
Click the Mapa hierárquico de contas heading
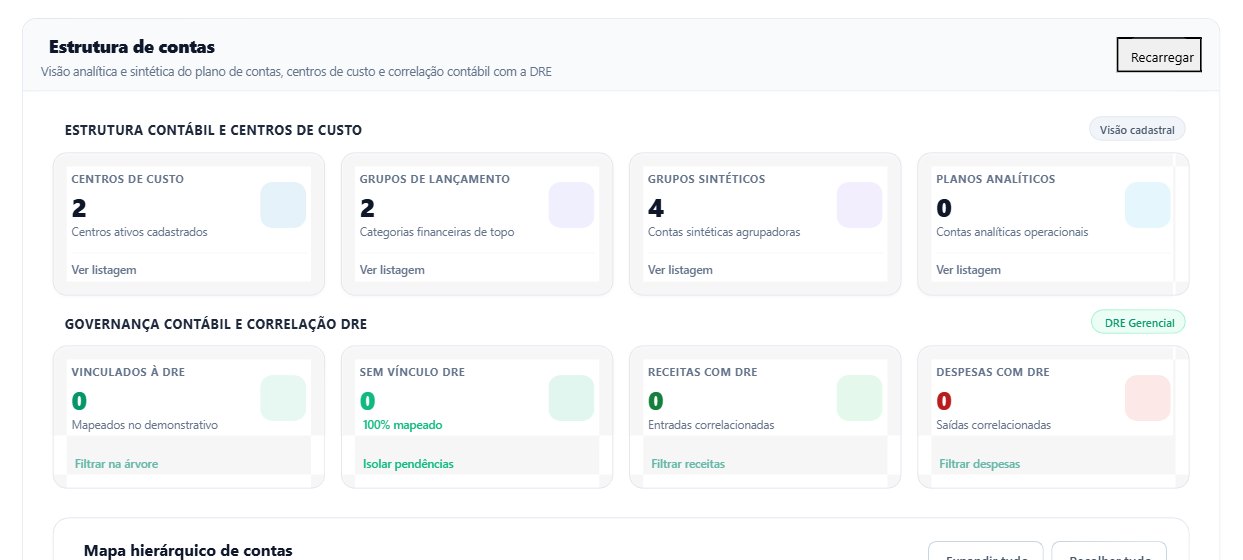pyautogui.click(x=188, y=551)
